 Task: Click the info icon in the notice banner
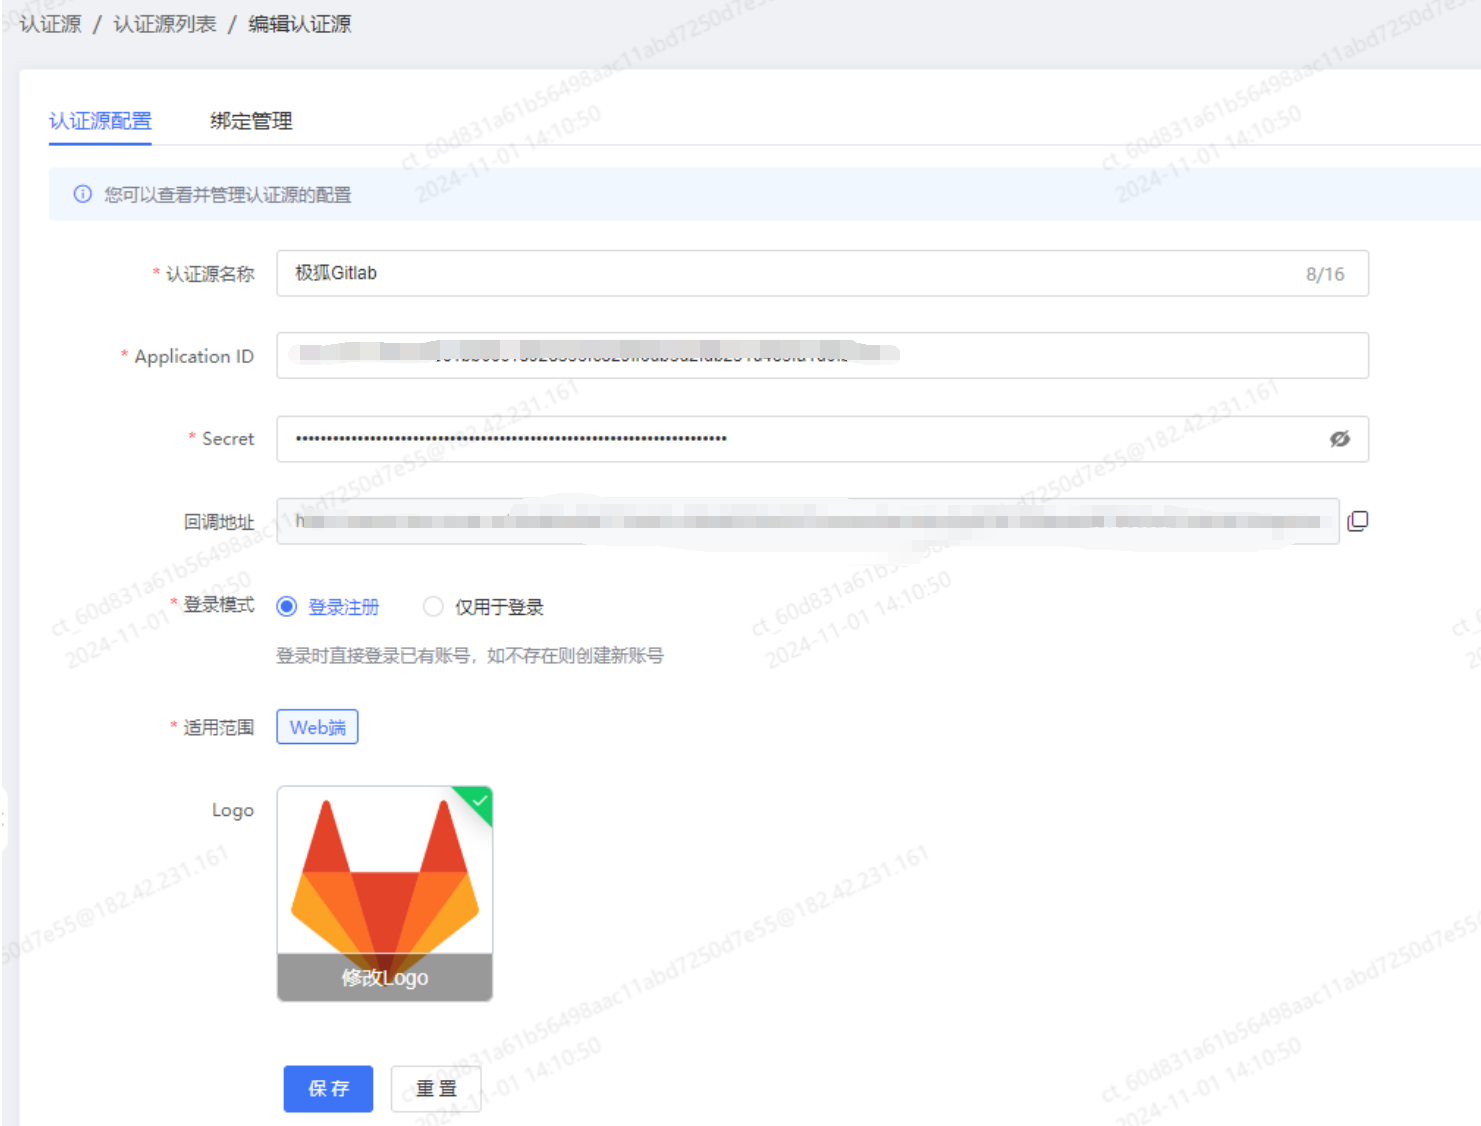(83, 194)
